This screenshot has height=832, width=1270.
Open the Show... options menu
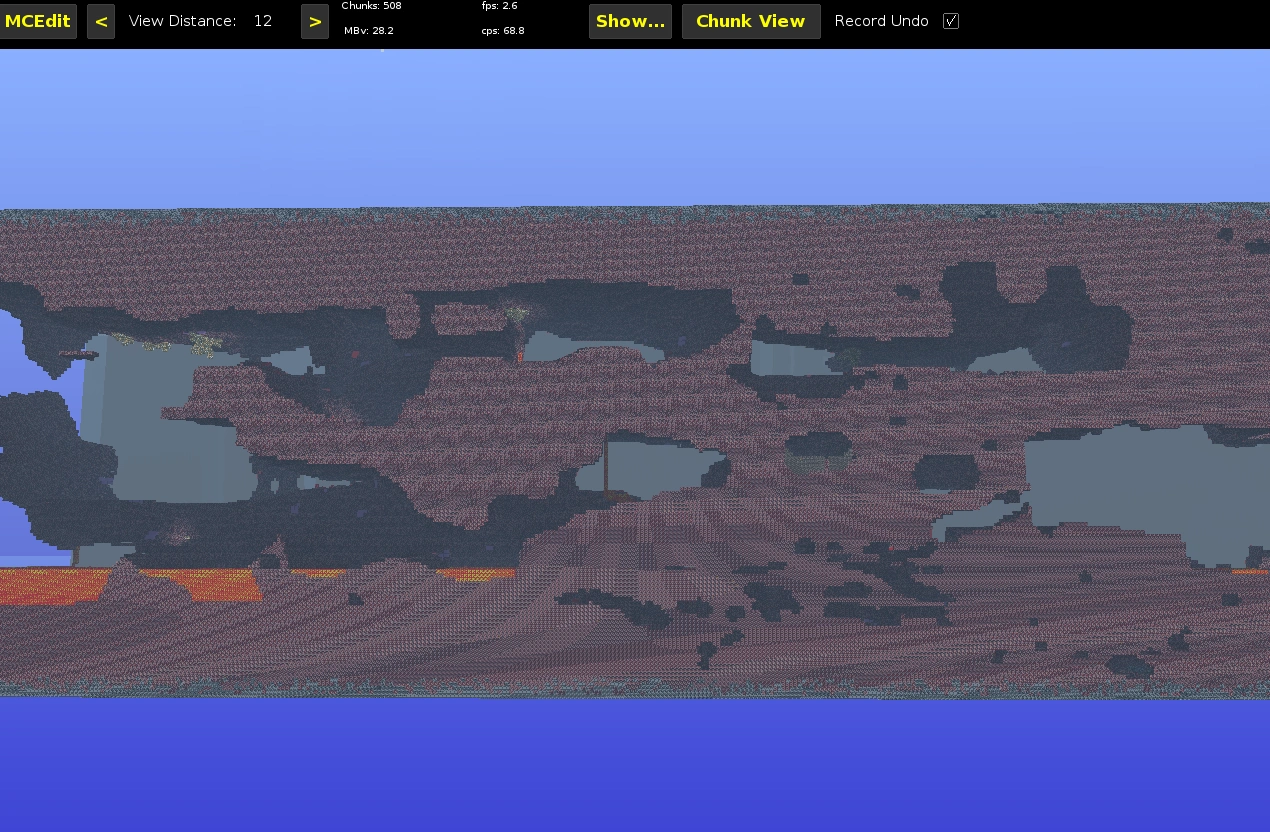pos(630,21)
